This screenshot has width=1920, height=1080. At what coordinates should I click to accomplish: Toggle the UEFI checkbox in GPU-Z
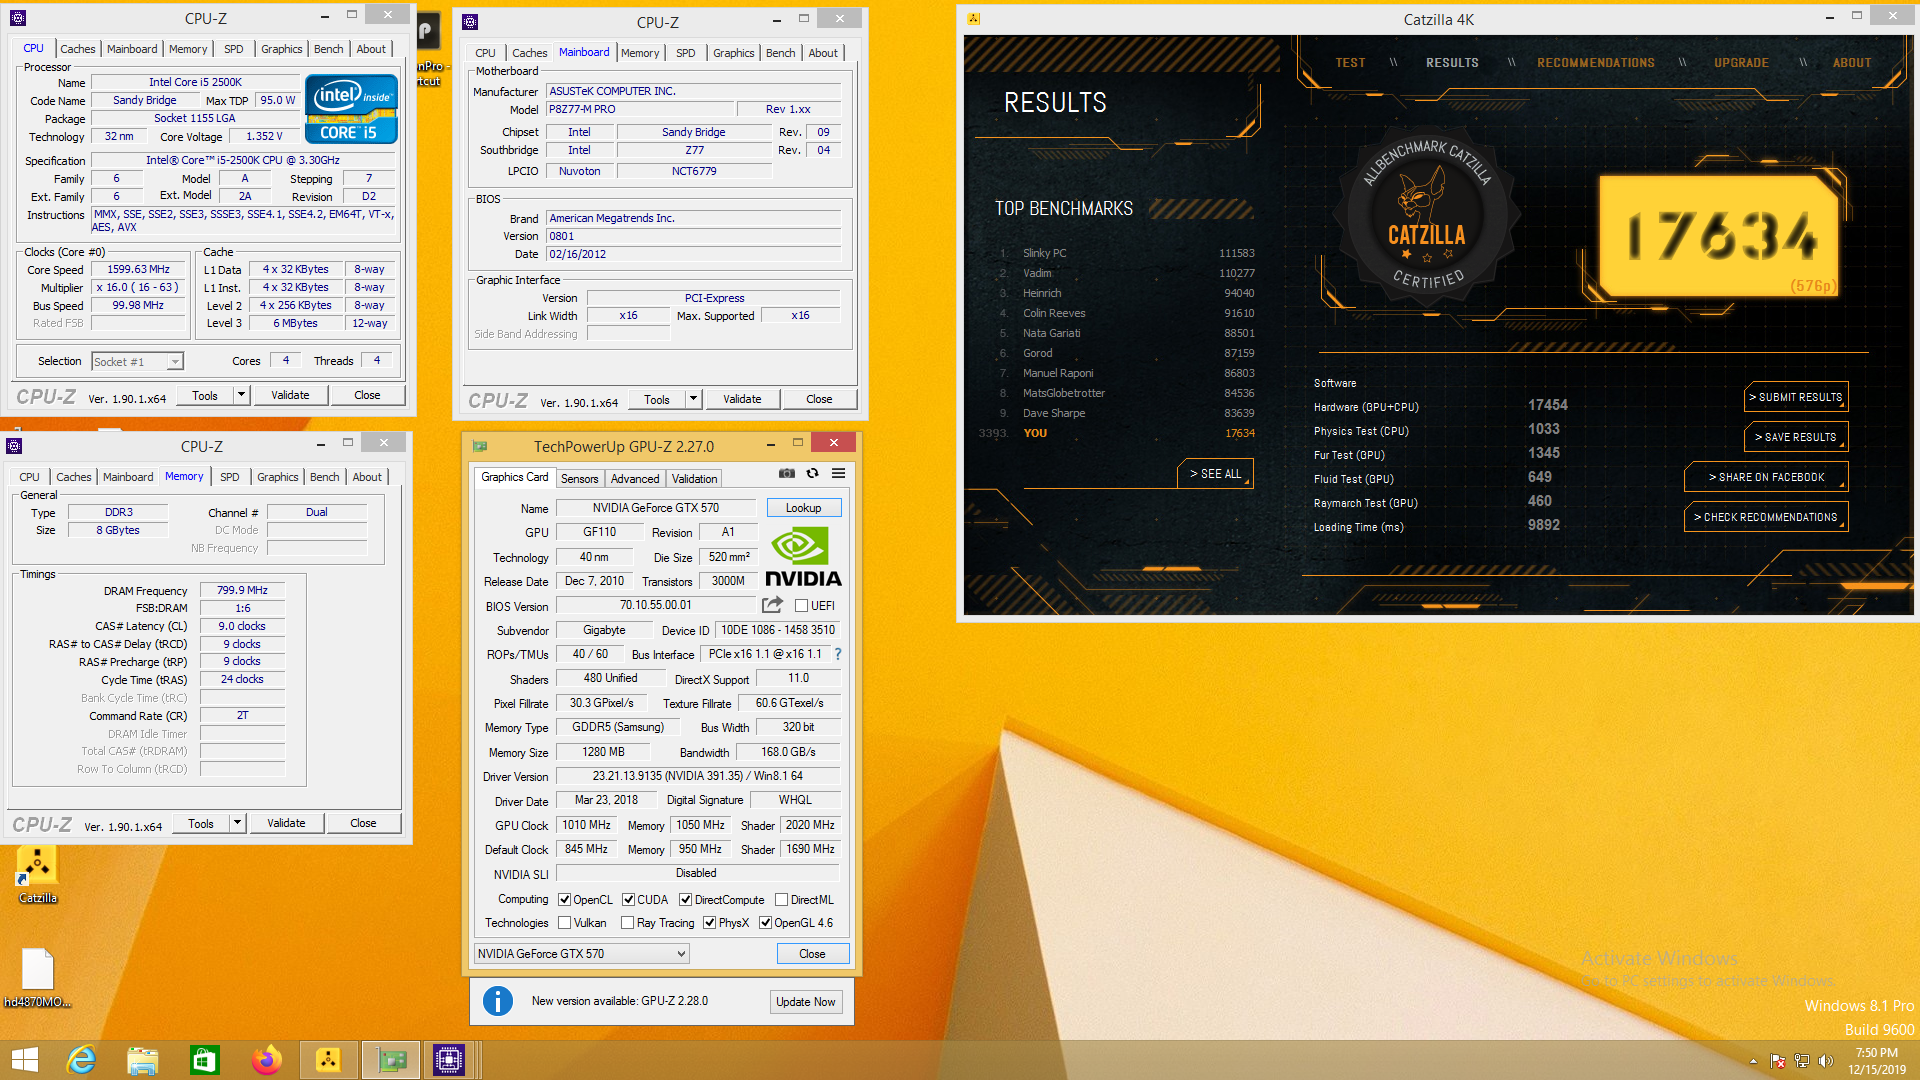pos(801,606)
